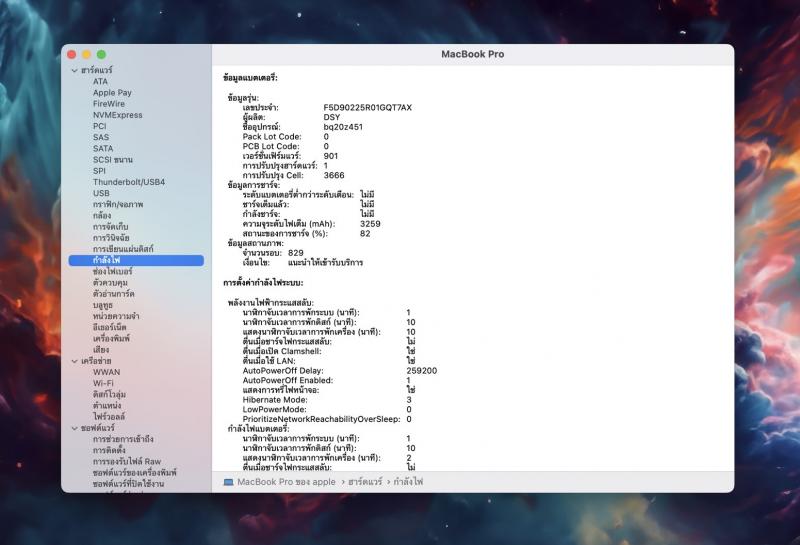Viewport: 800px width, 545px height.
Task: Open the FireWire hardware entry
Action: pos(109,104)
